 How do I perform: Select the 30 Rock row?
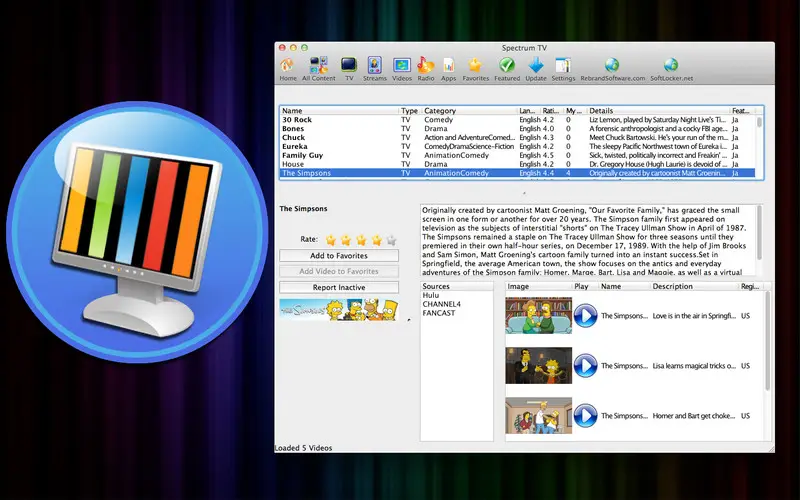pyautogui.click(x=517, y=120)
